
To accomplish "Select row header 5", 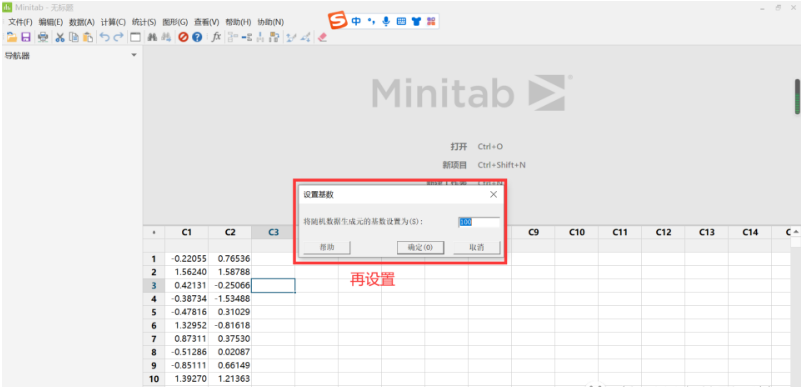I will point(154,312).
